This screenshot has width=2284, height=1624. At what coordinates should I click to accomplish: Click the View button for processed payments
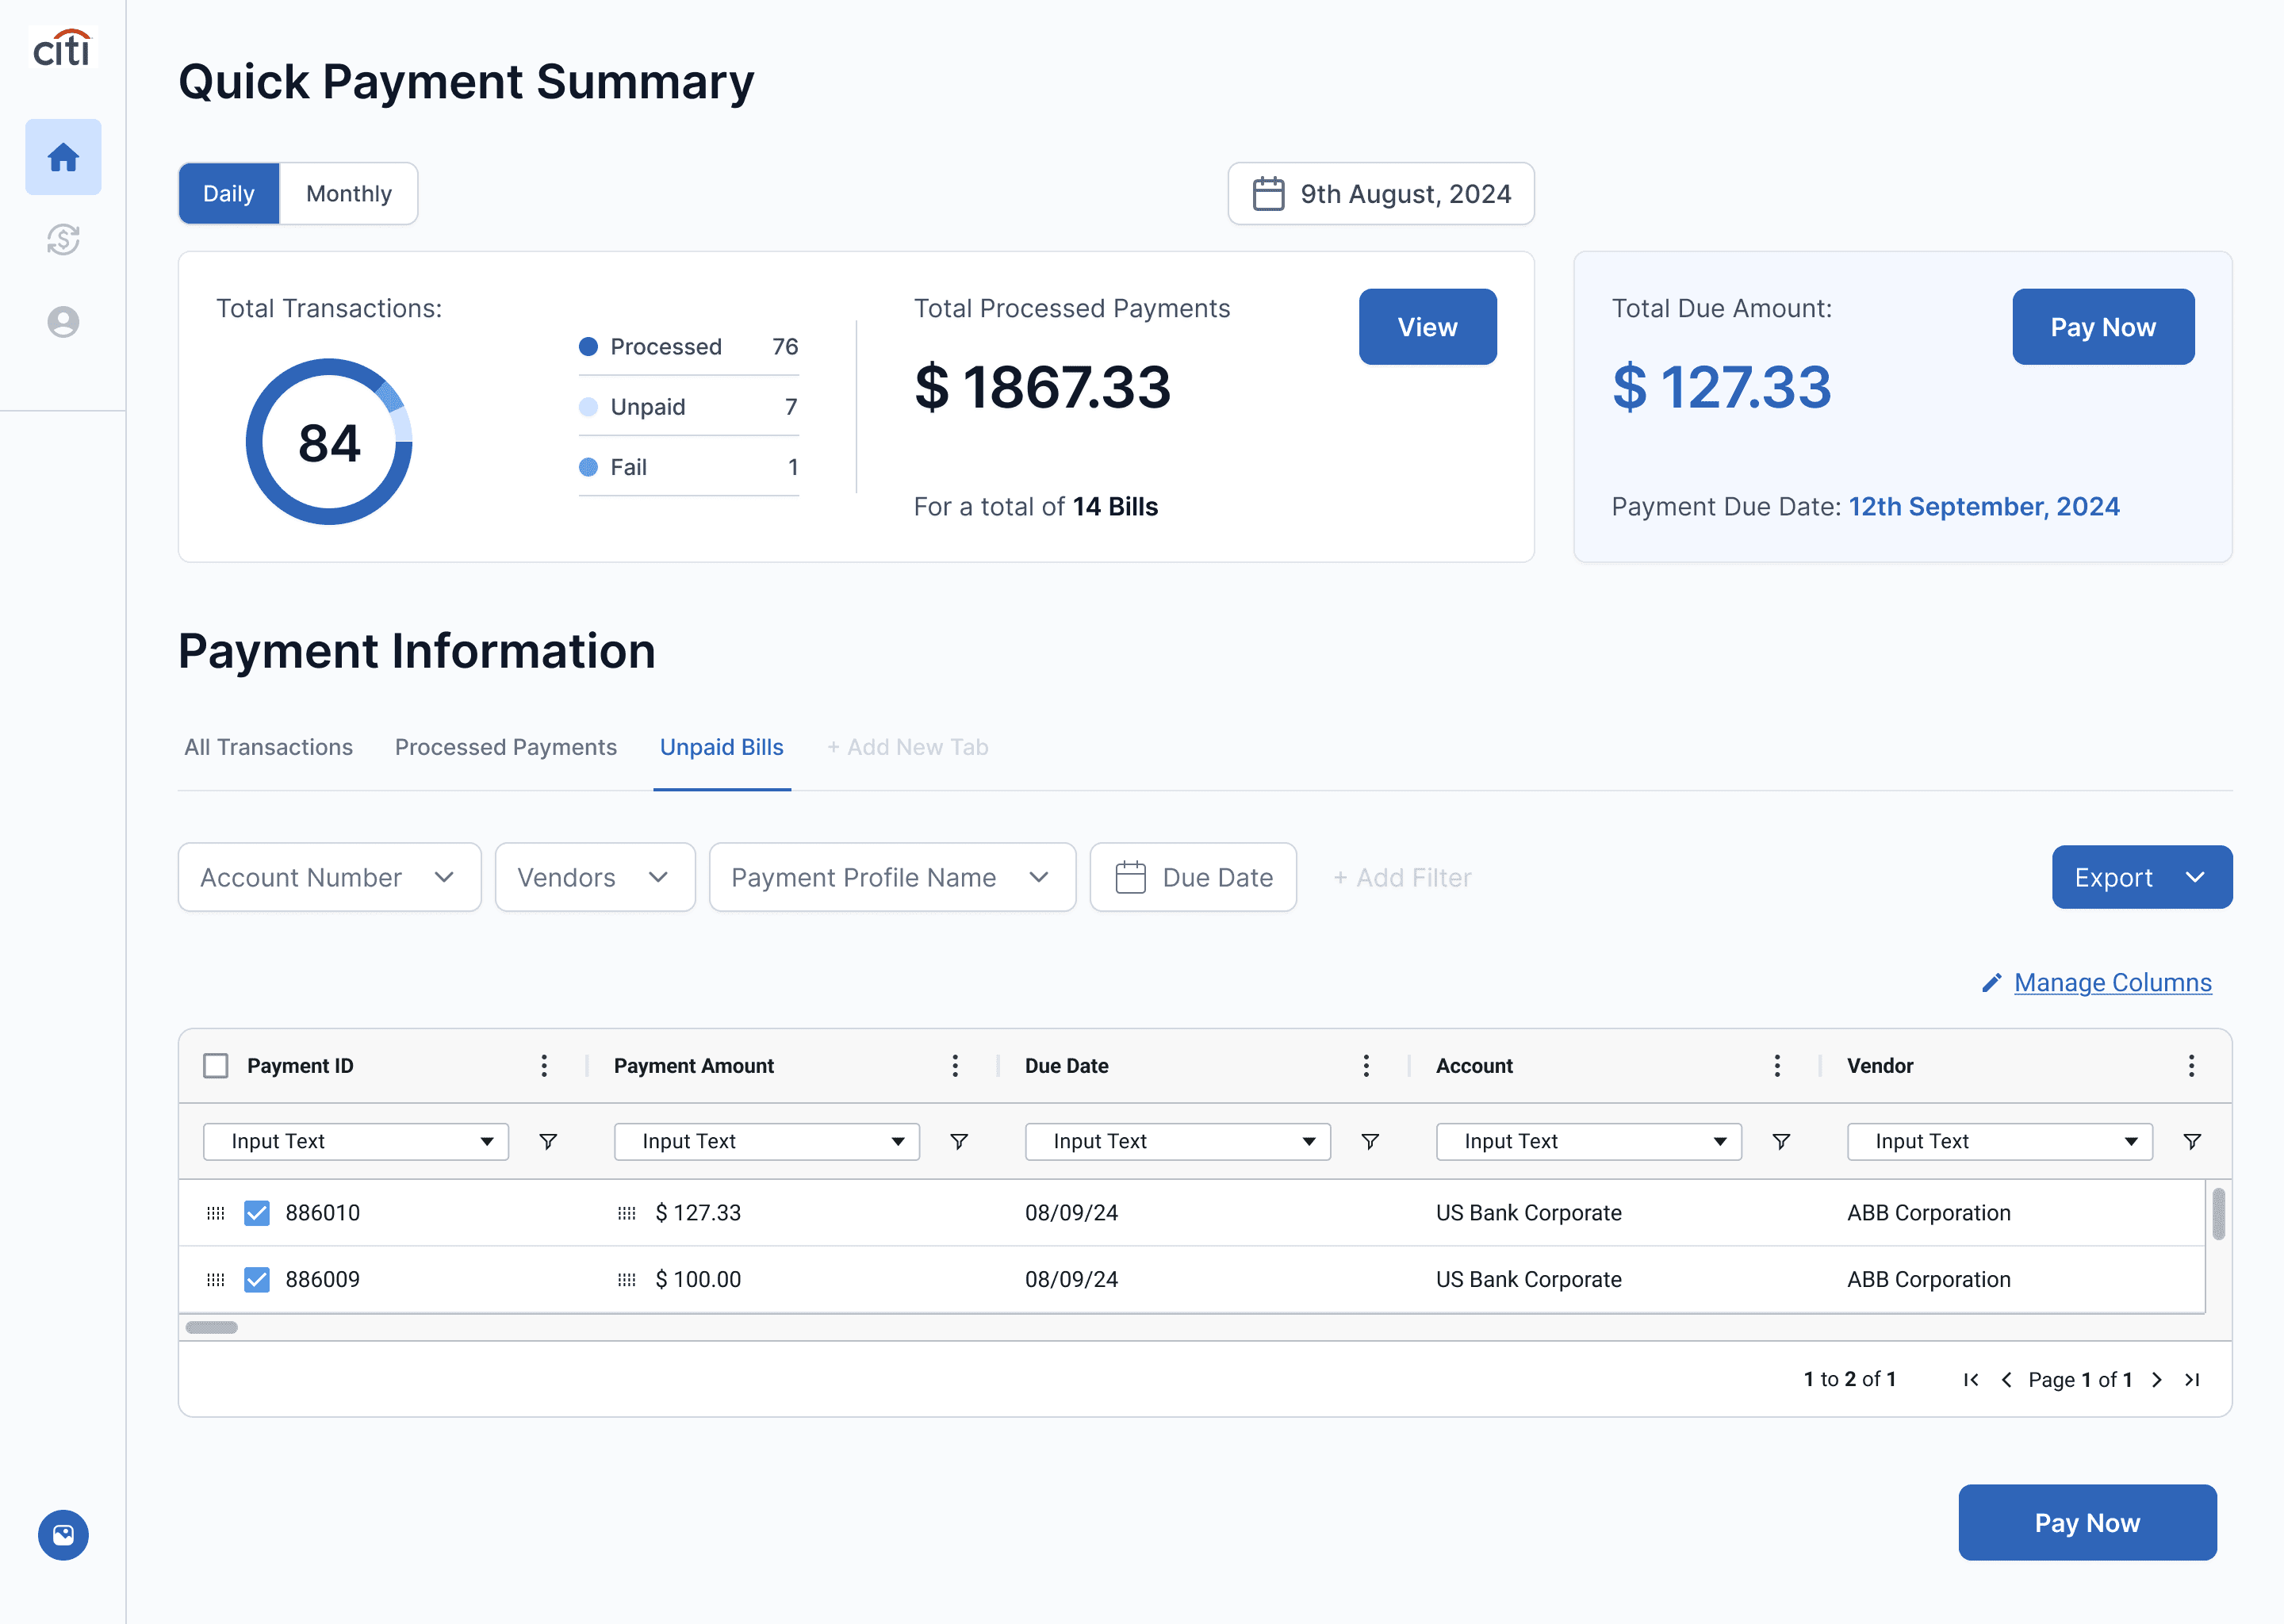point(1427,327)
